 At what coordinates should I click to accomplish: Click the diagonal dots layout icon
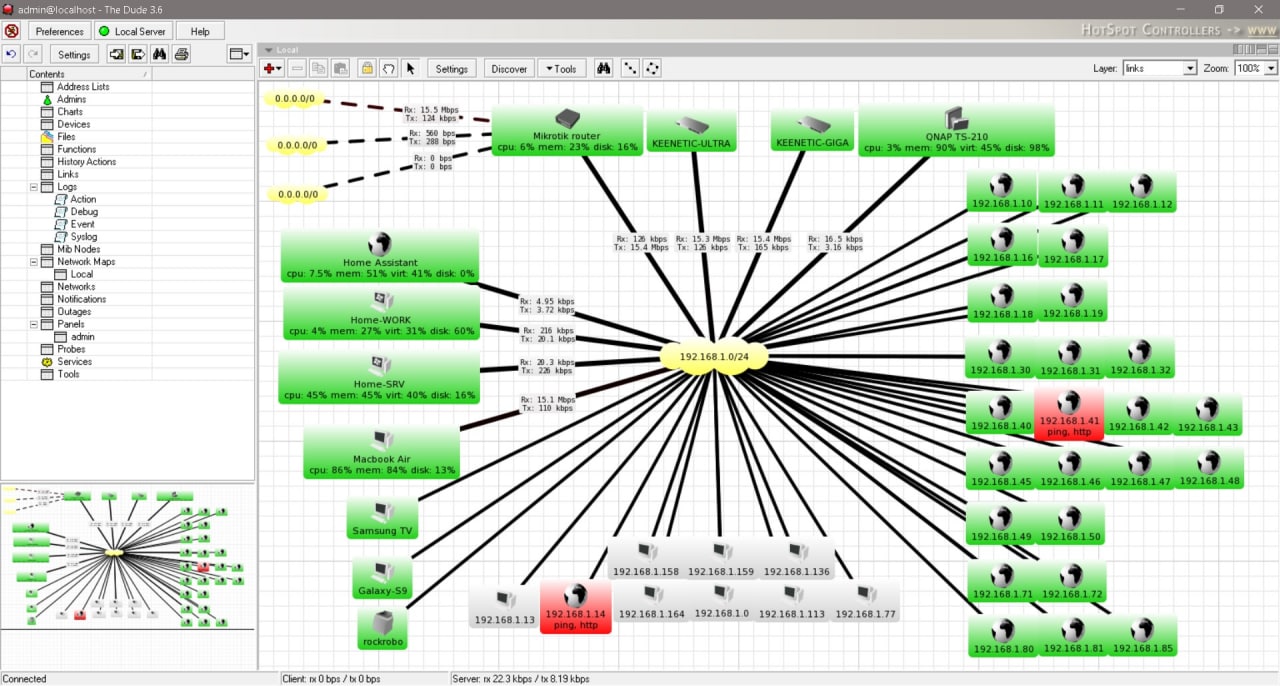click(631, 69)
